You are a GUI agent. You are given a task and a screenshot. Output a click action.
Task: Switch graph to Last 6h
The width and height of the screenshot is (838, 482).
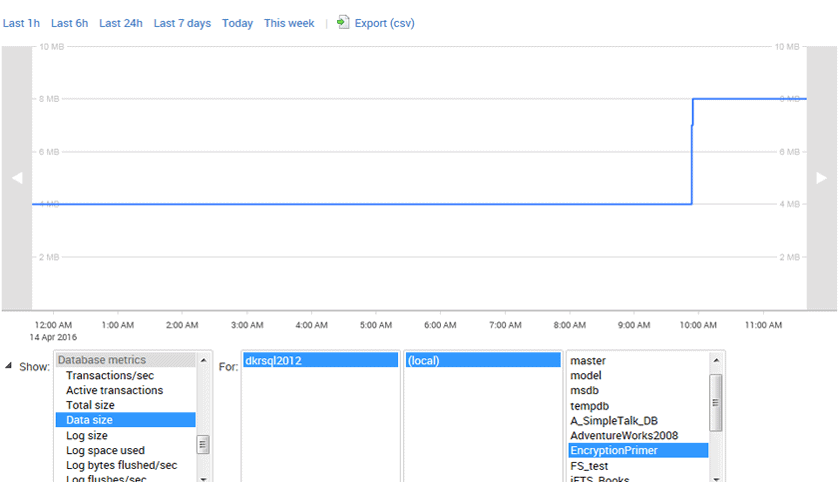tap(69, 23)
